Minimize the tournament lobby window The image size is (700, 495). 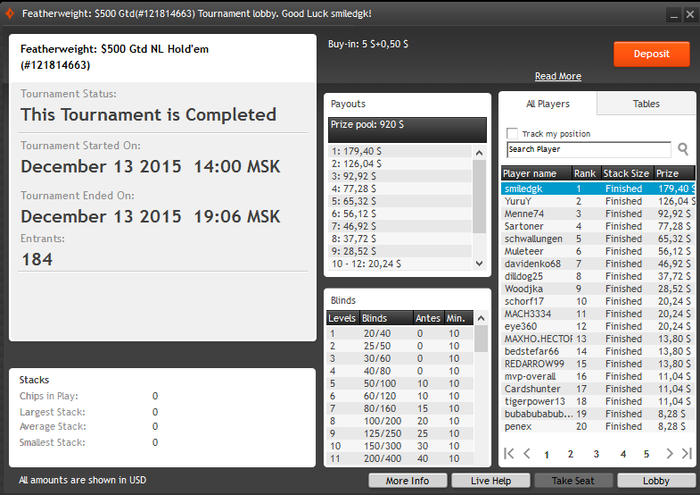click(x=674, y=14)
